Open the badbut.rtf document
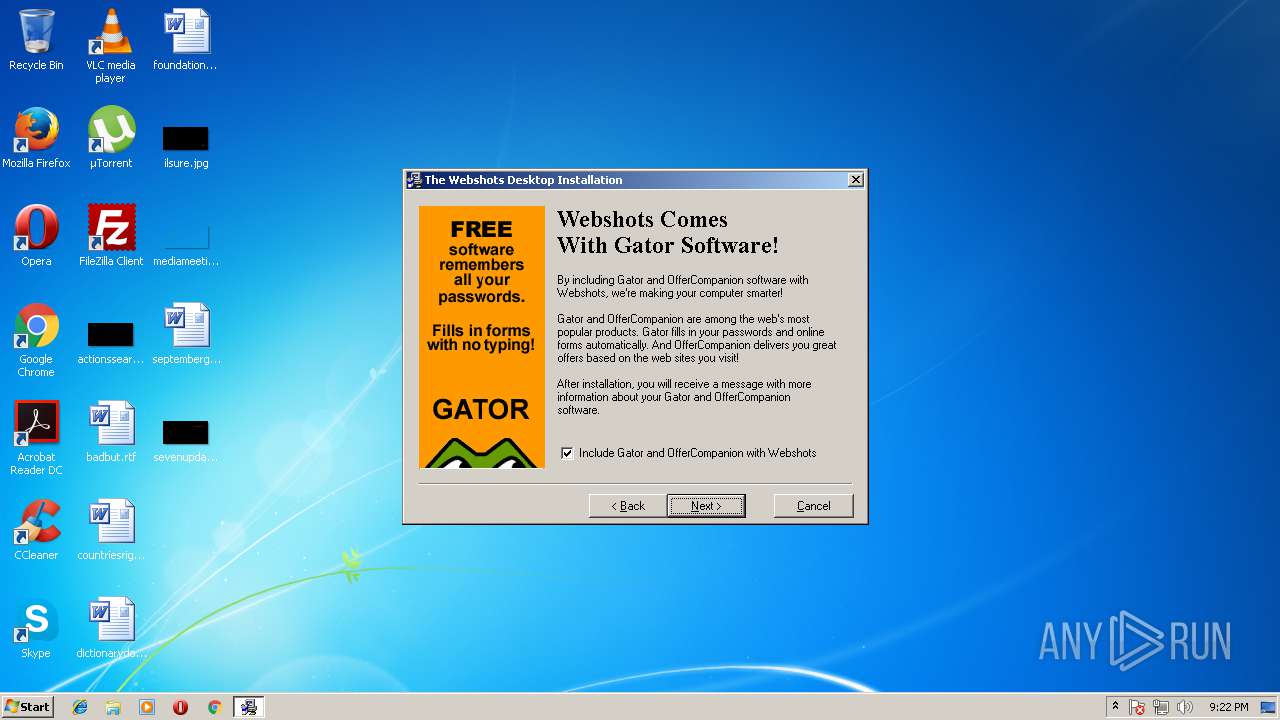This screenshot has width=1280, height=720. tap(110, 432)
